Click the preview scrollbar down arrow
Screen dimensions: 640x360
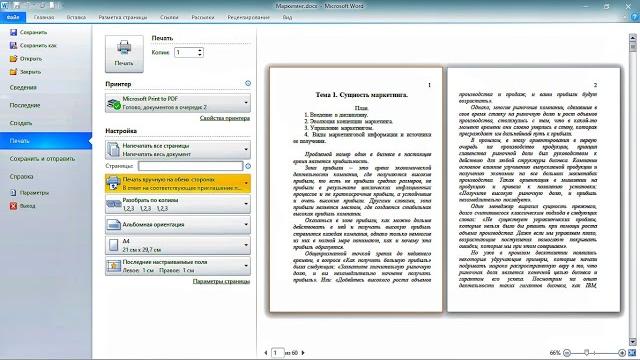[x=633, y=342]
